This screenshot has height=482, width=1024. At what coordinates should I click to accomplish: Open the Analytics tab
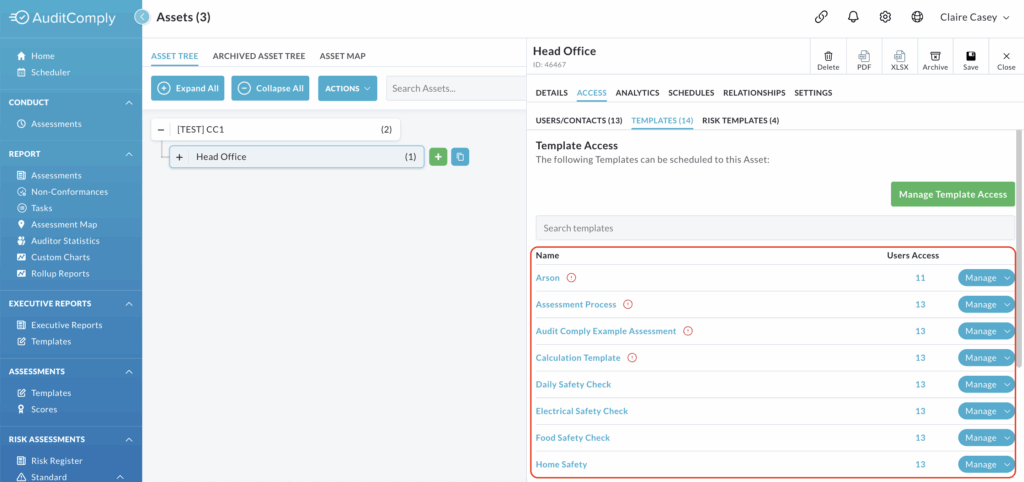point(637,93)
